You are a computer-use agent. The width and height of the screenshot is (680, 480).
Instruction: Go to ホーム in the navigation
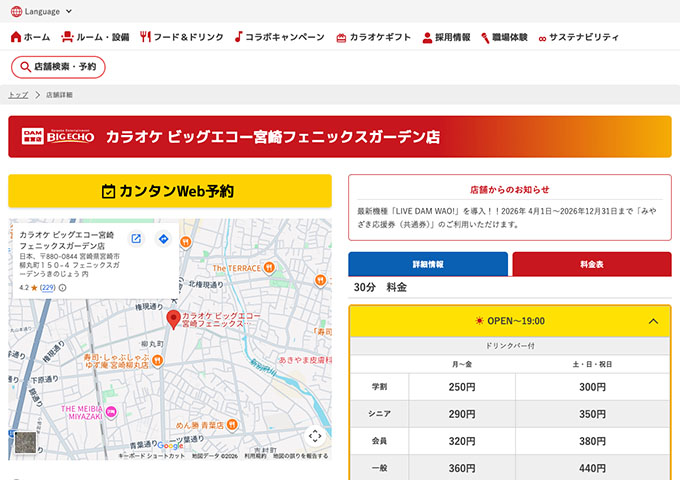pyautogui.click(x=30, y=37)
